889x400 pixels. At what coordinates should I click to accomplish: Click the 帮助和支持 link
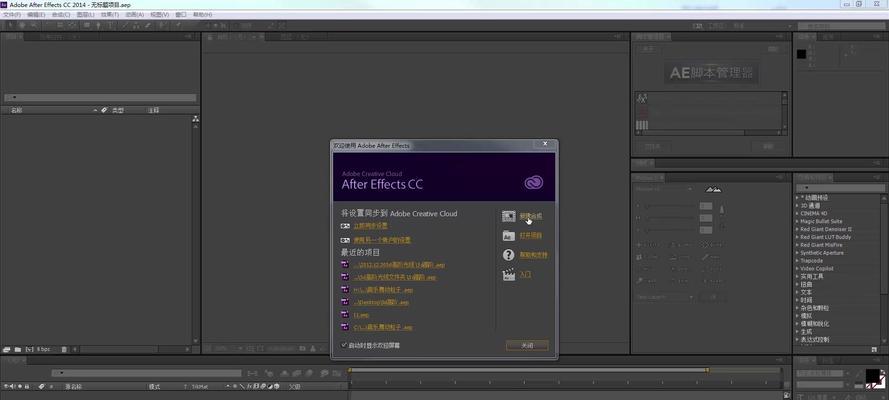tap(534, 255)
